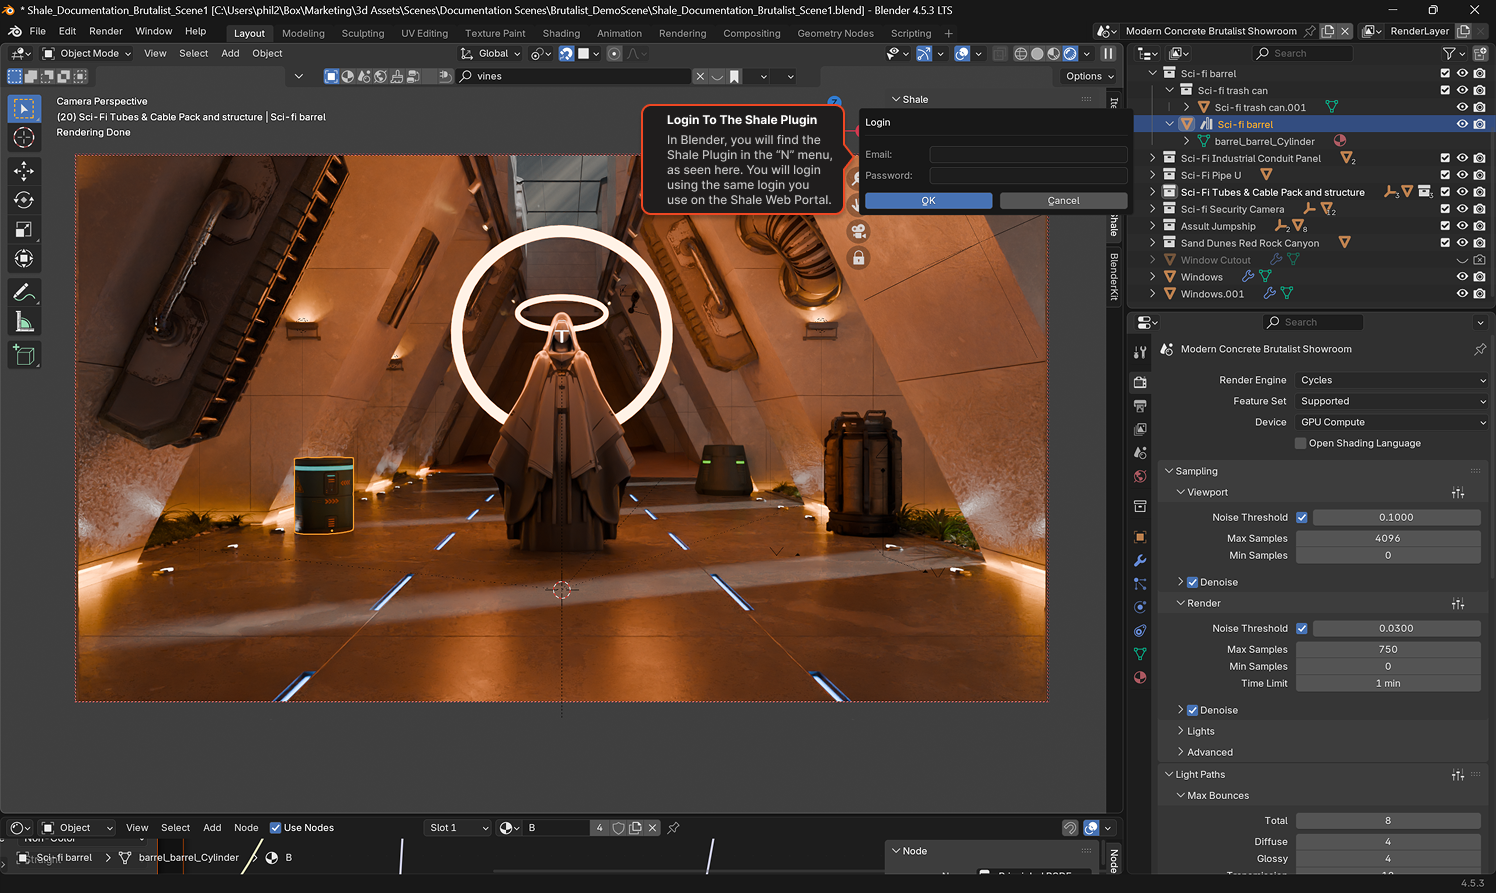Click the Password input field
1496x893 pixels.
point(1028,175)
